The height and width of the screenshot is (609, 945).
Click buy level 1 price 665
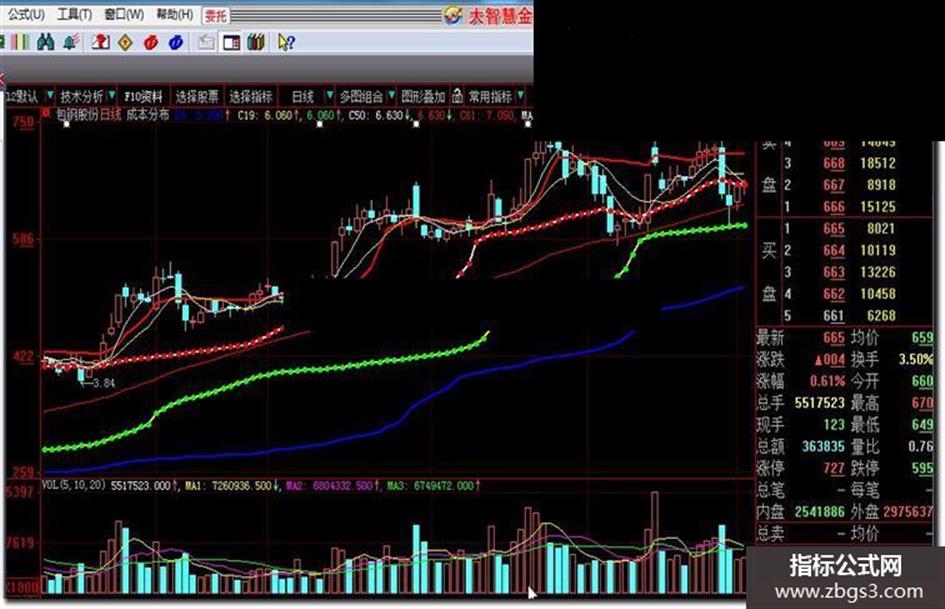(x=834, y=229)
